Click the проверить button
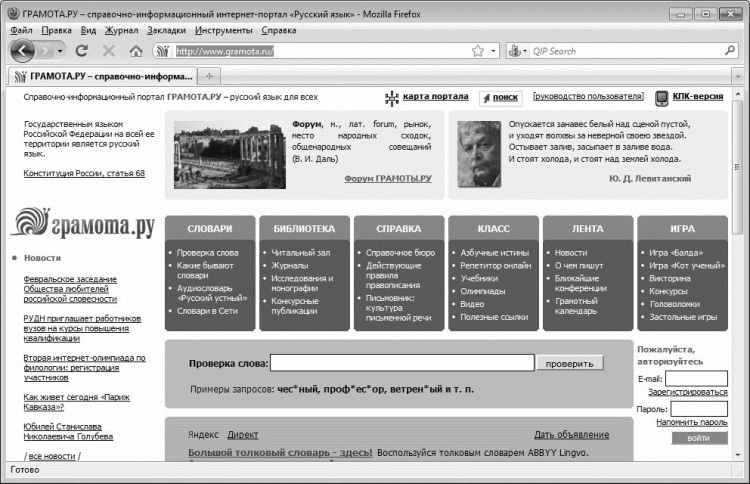Image resolution: width=750 pixels, height=484 pixels. [570, 363]
